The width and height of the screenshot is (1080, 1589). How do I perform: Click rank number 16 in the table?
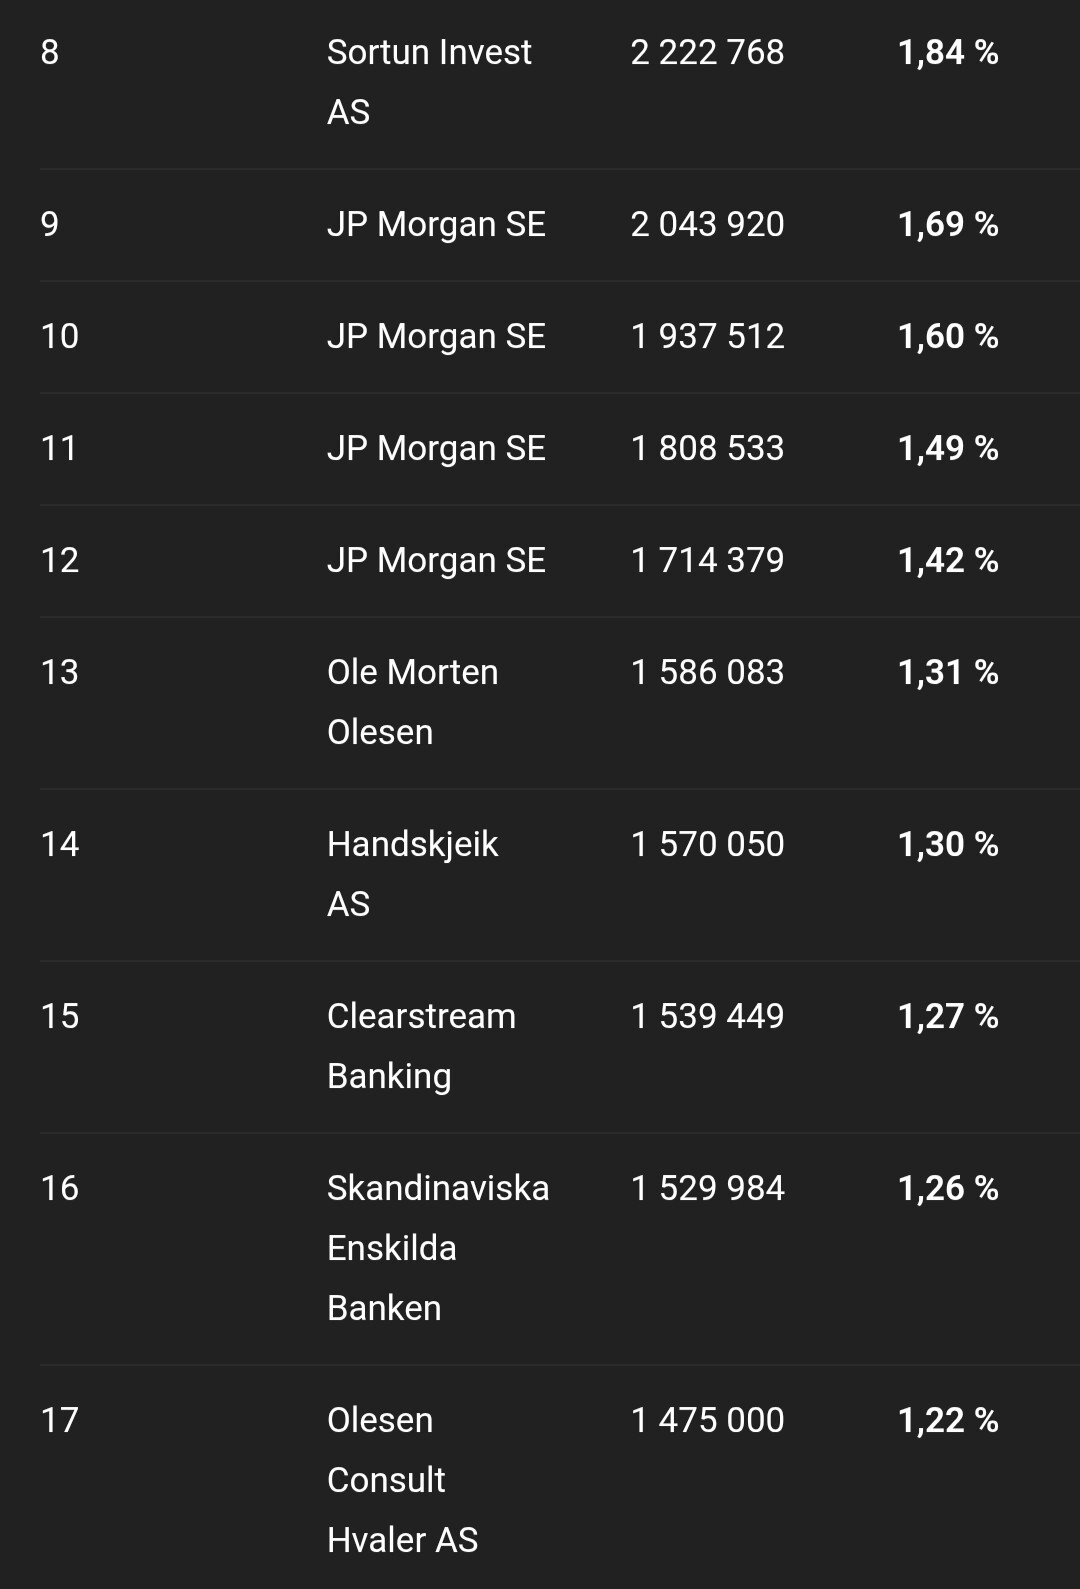[60, 1188]
